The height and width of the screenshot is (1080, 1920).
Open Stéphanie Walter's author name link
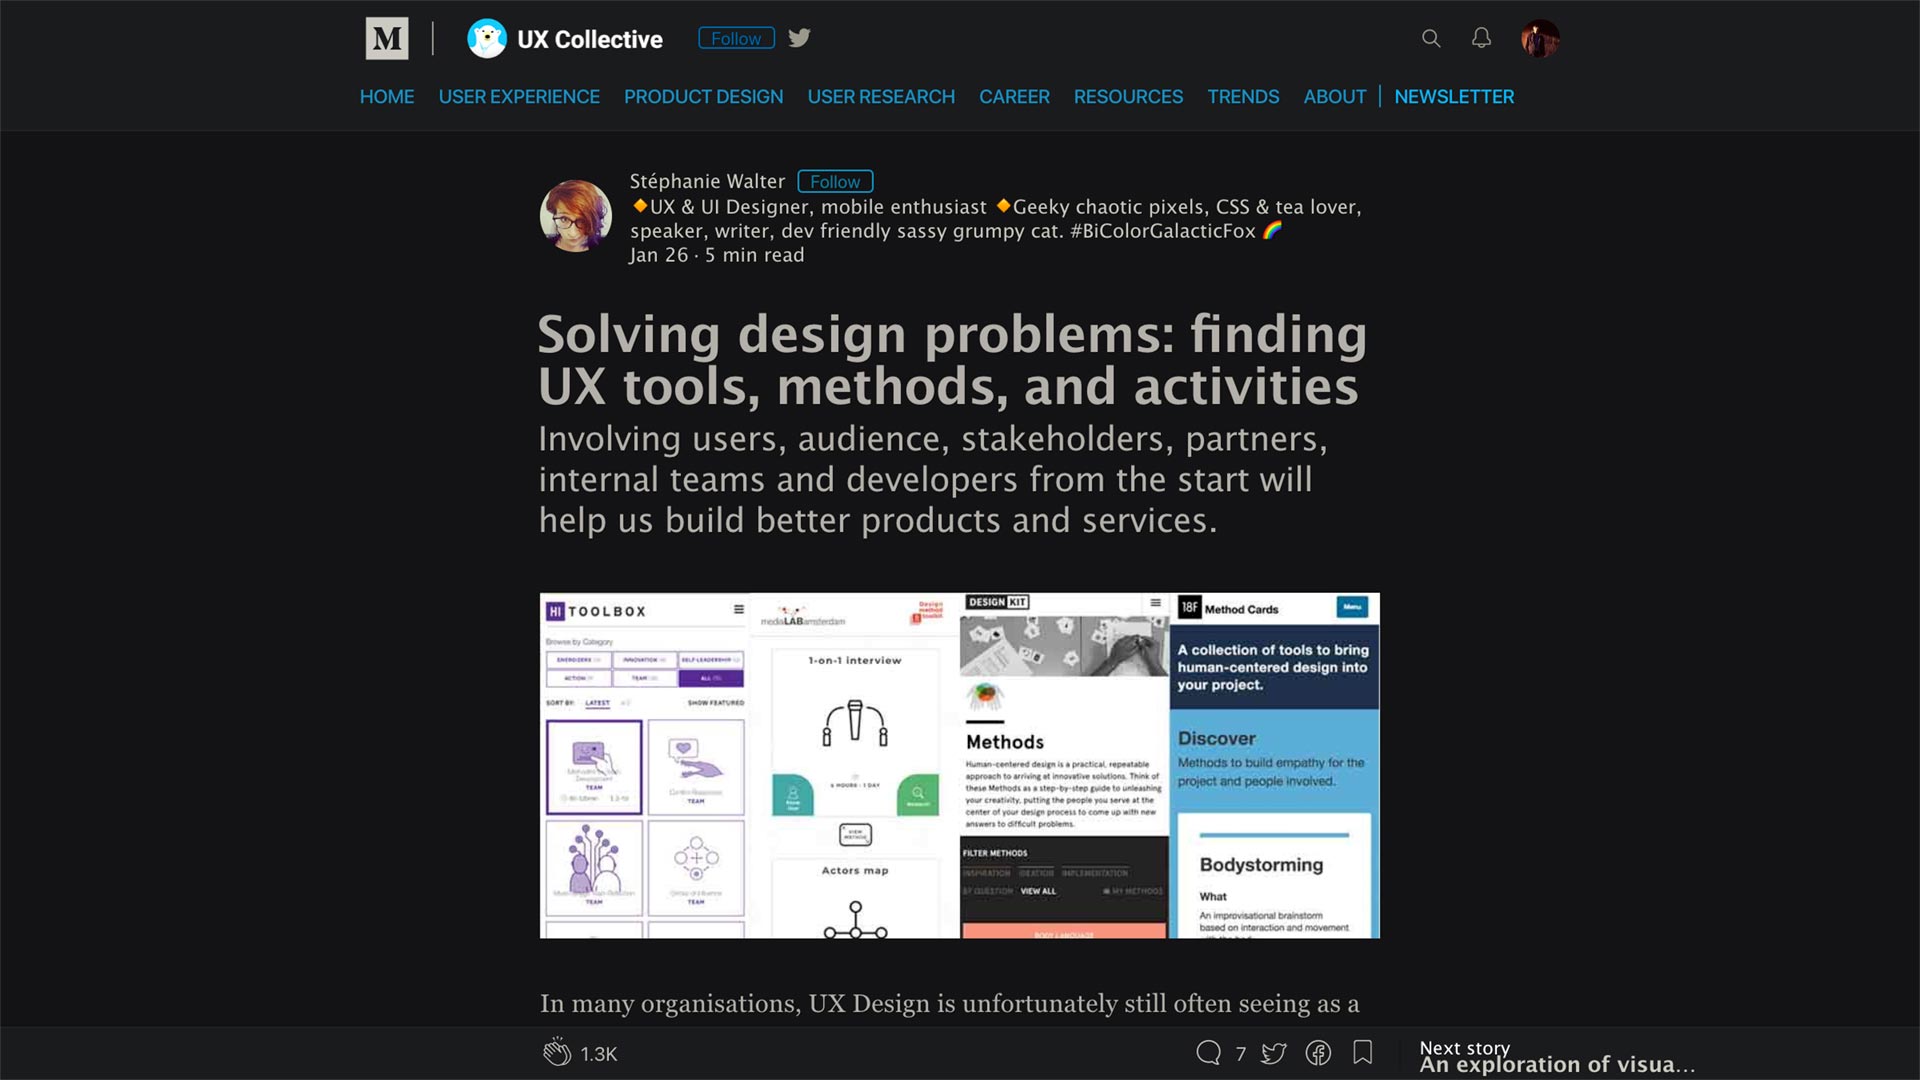pyautogui.click(x=707, y=181)
